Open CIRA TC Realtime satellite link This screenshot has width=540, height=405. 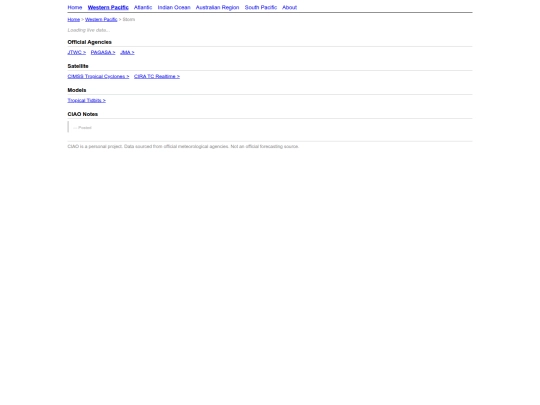[157, 76]
